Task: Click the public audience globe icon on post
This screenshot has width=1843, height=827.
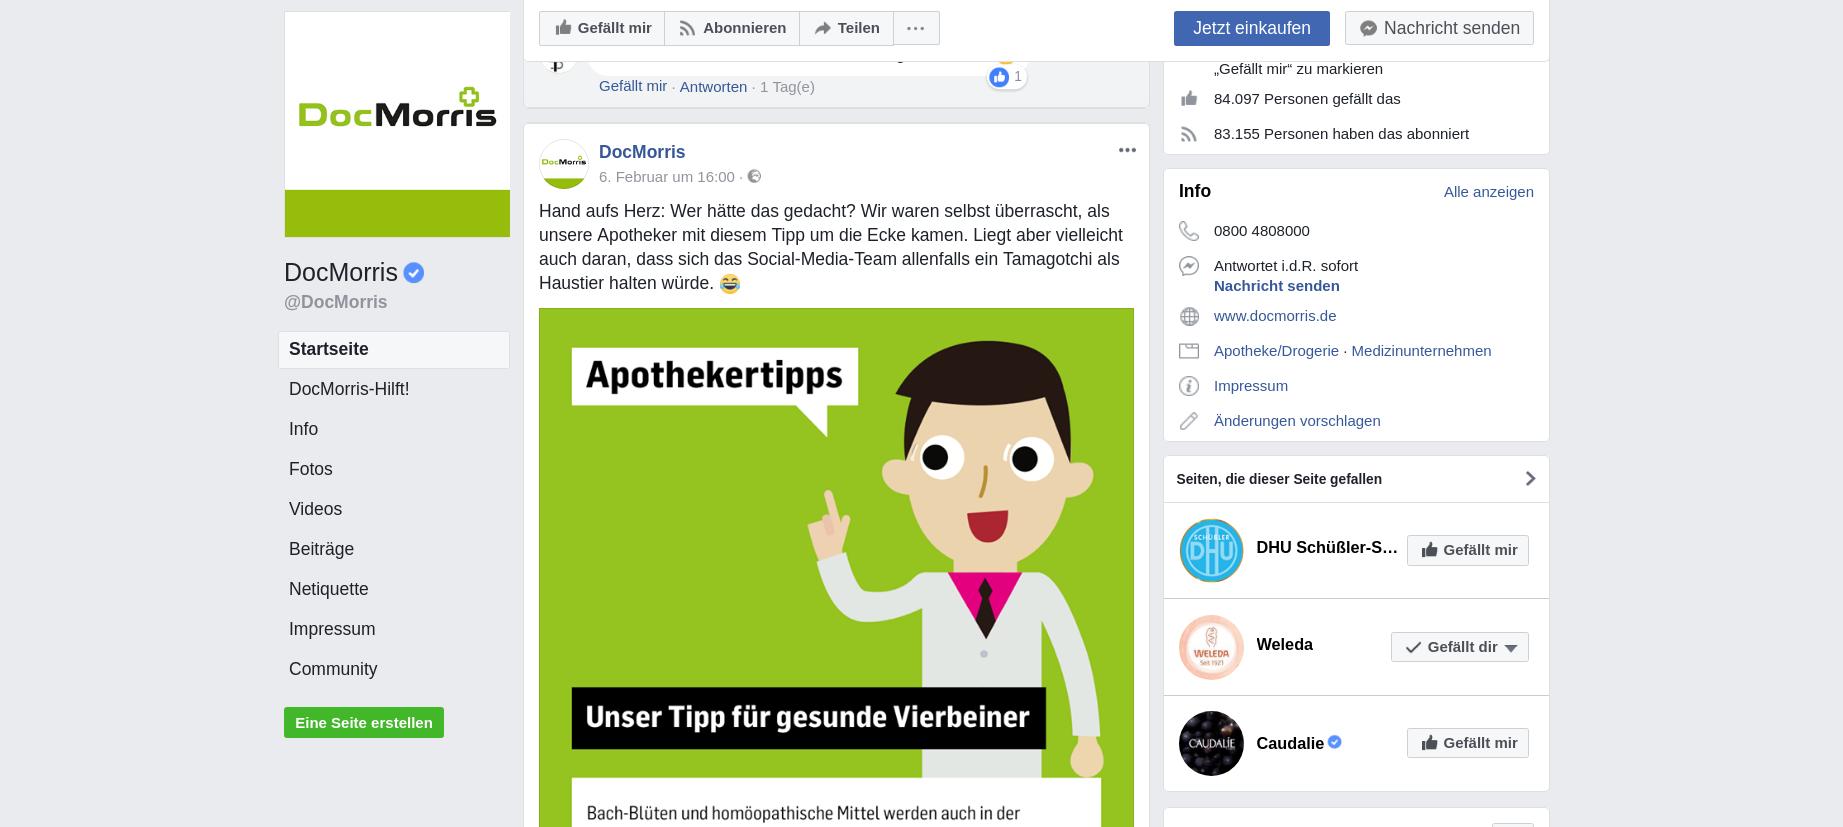Action: [754, 176]
